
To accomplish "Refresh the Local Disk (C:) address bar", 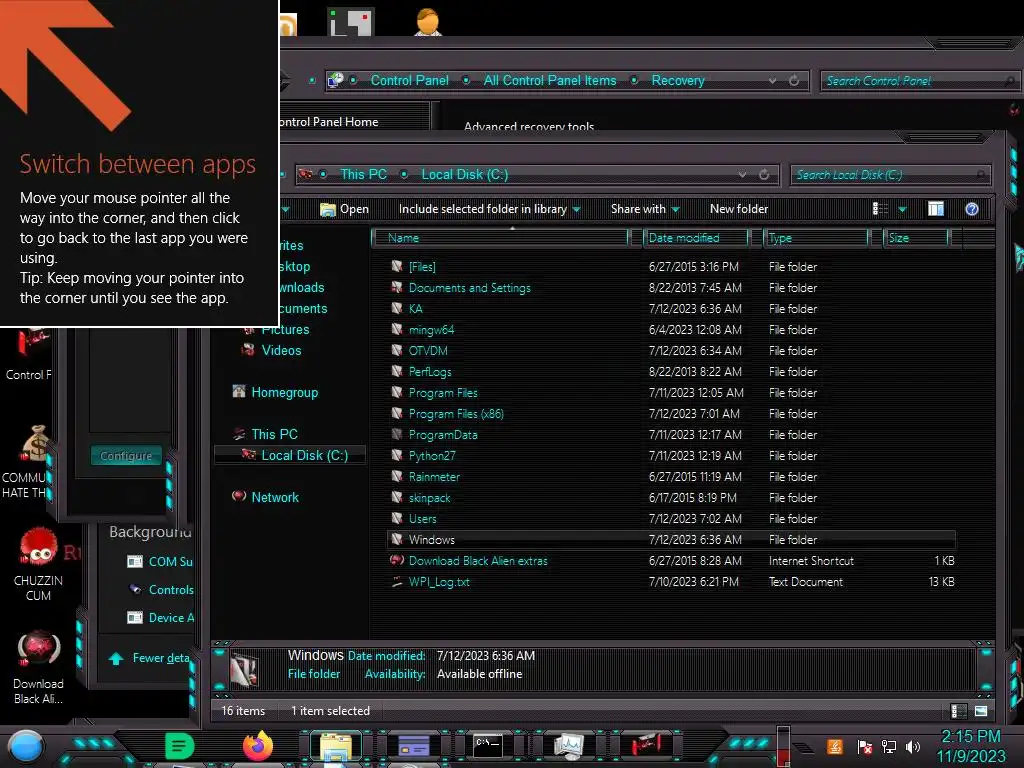I will tap(764, 174).
